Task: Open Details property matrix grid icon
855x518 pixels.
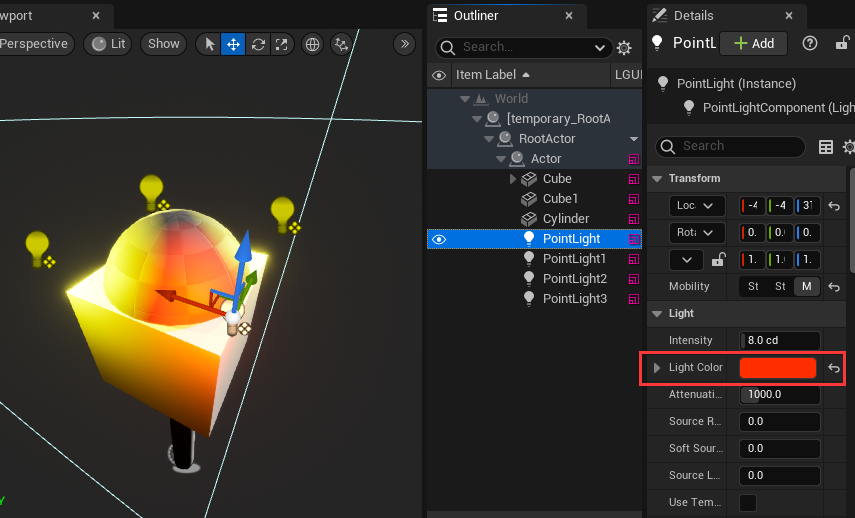Action: point(826,147)
